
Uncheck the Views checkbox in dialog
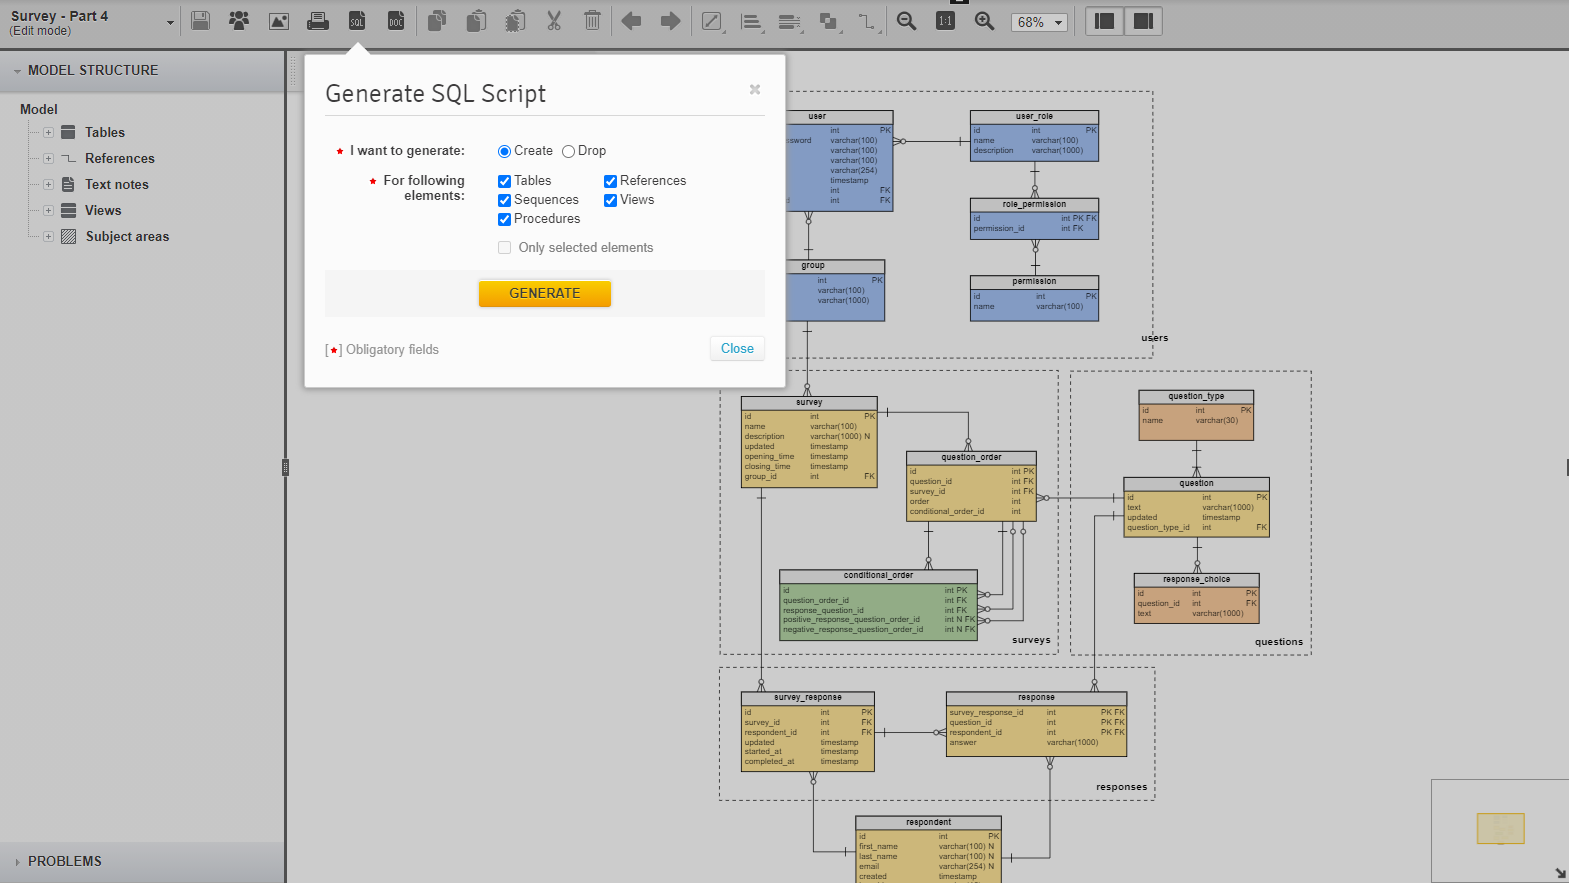610,200
